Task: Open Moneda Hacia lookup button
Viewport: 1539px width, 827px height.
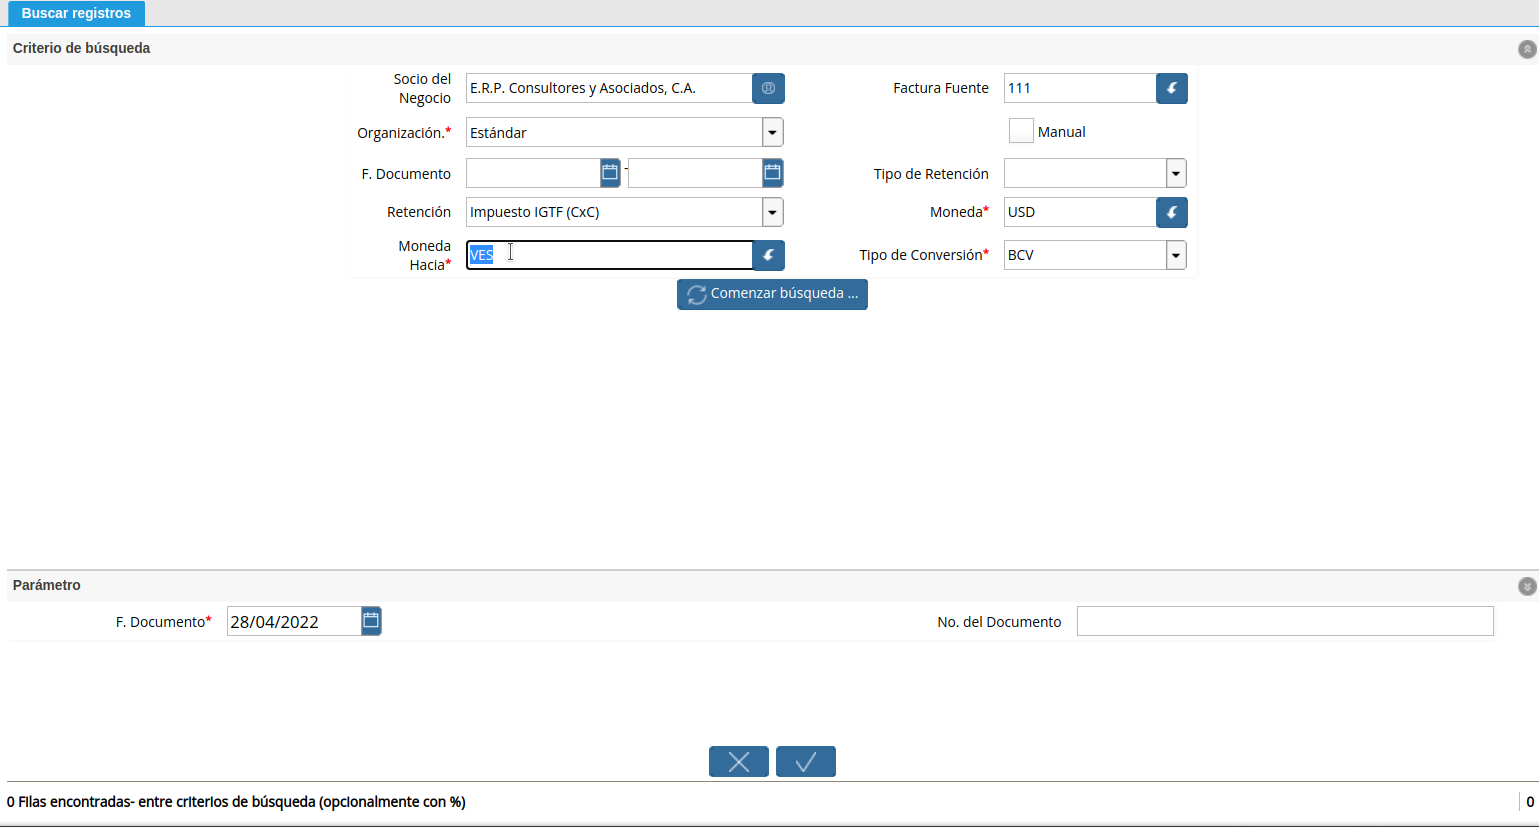Action: (768, 255)
